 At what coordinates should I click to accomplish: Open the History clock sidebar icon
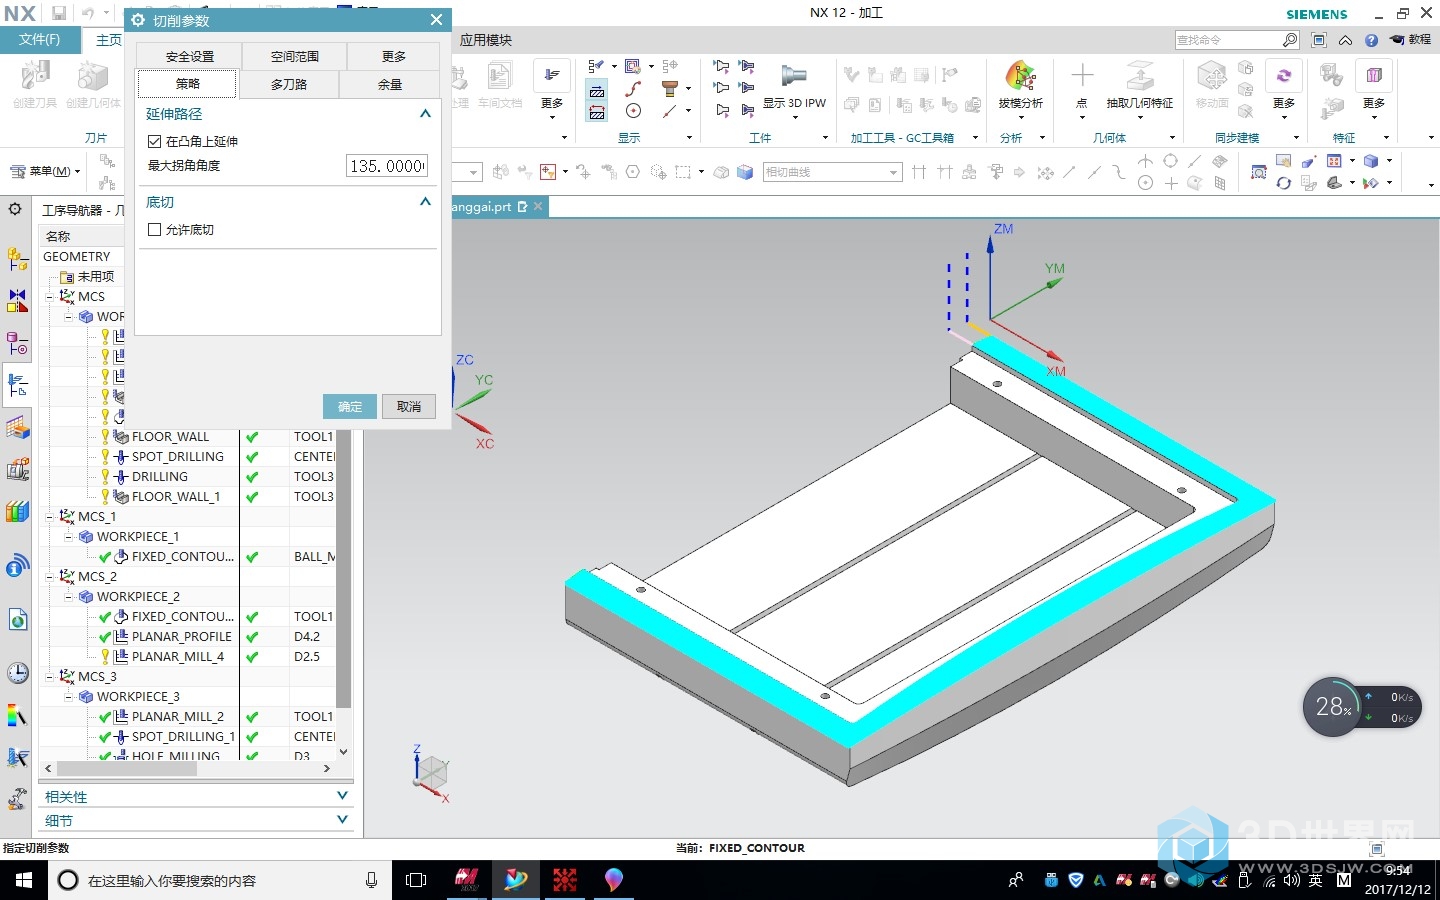pos(17,673)
